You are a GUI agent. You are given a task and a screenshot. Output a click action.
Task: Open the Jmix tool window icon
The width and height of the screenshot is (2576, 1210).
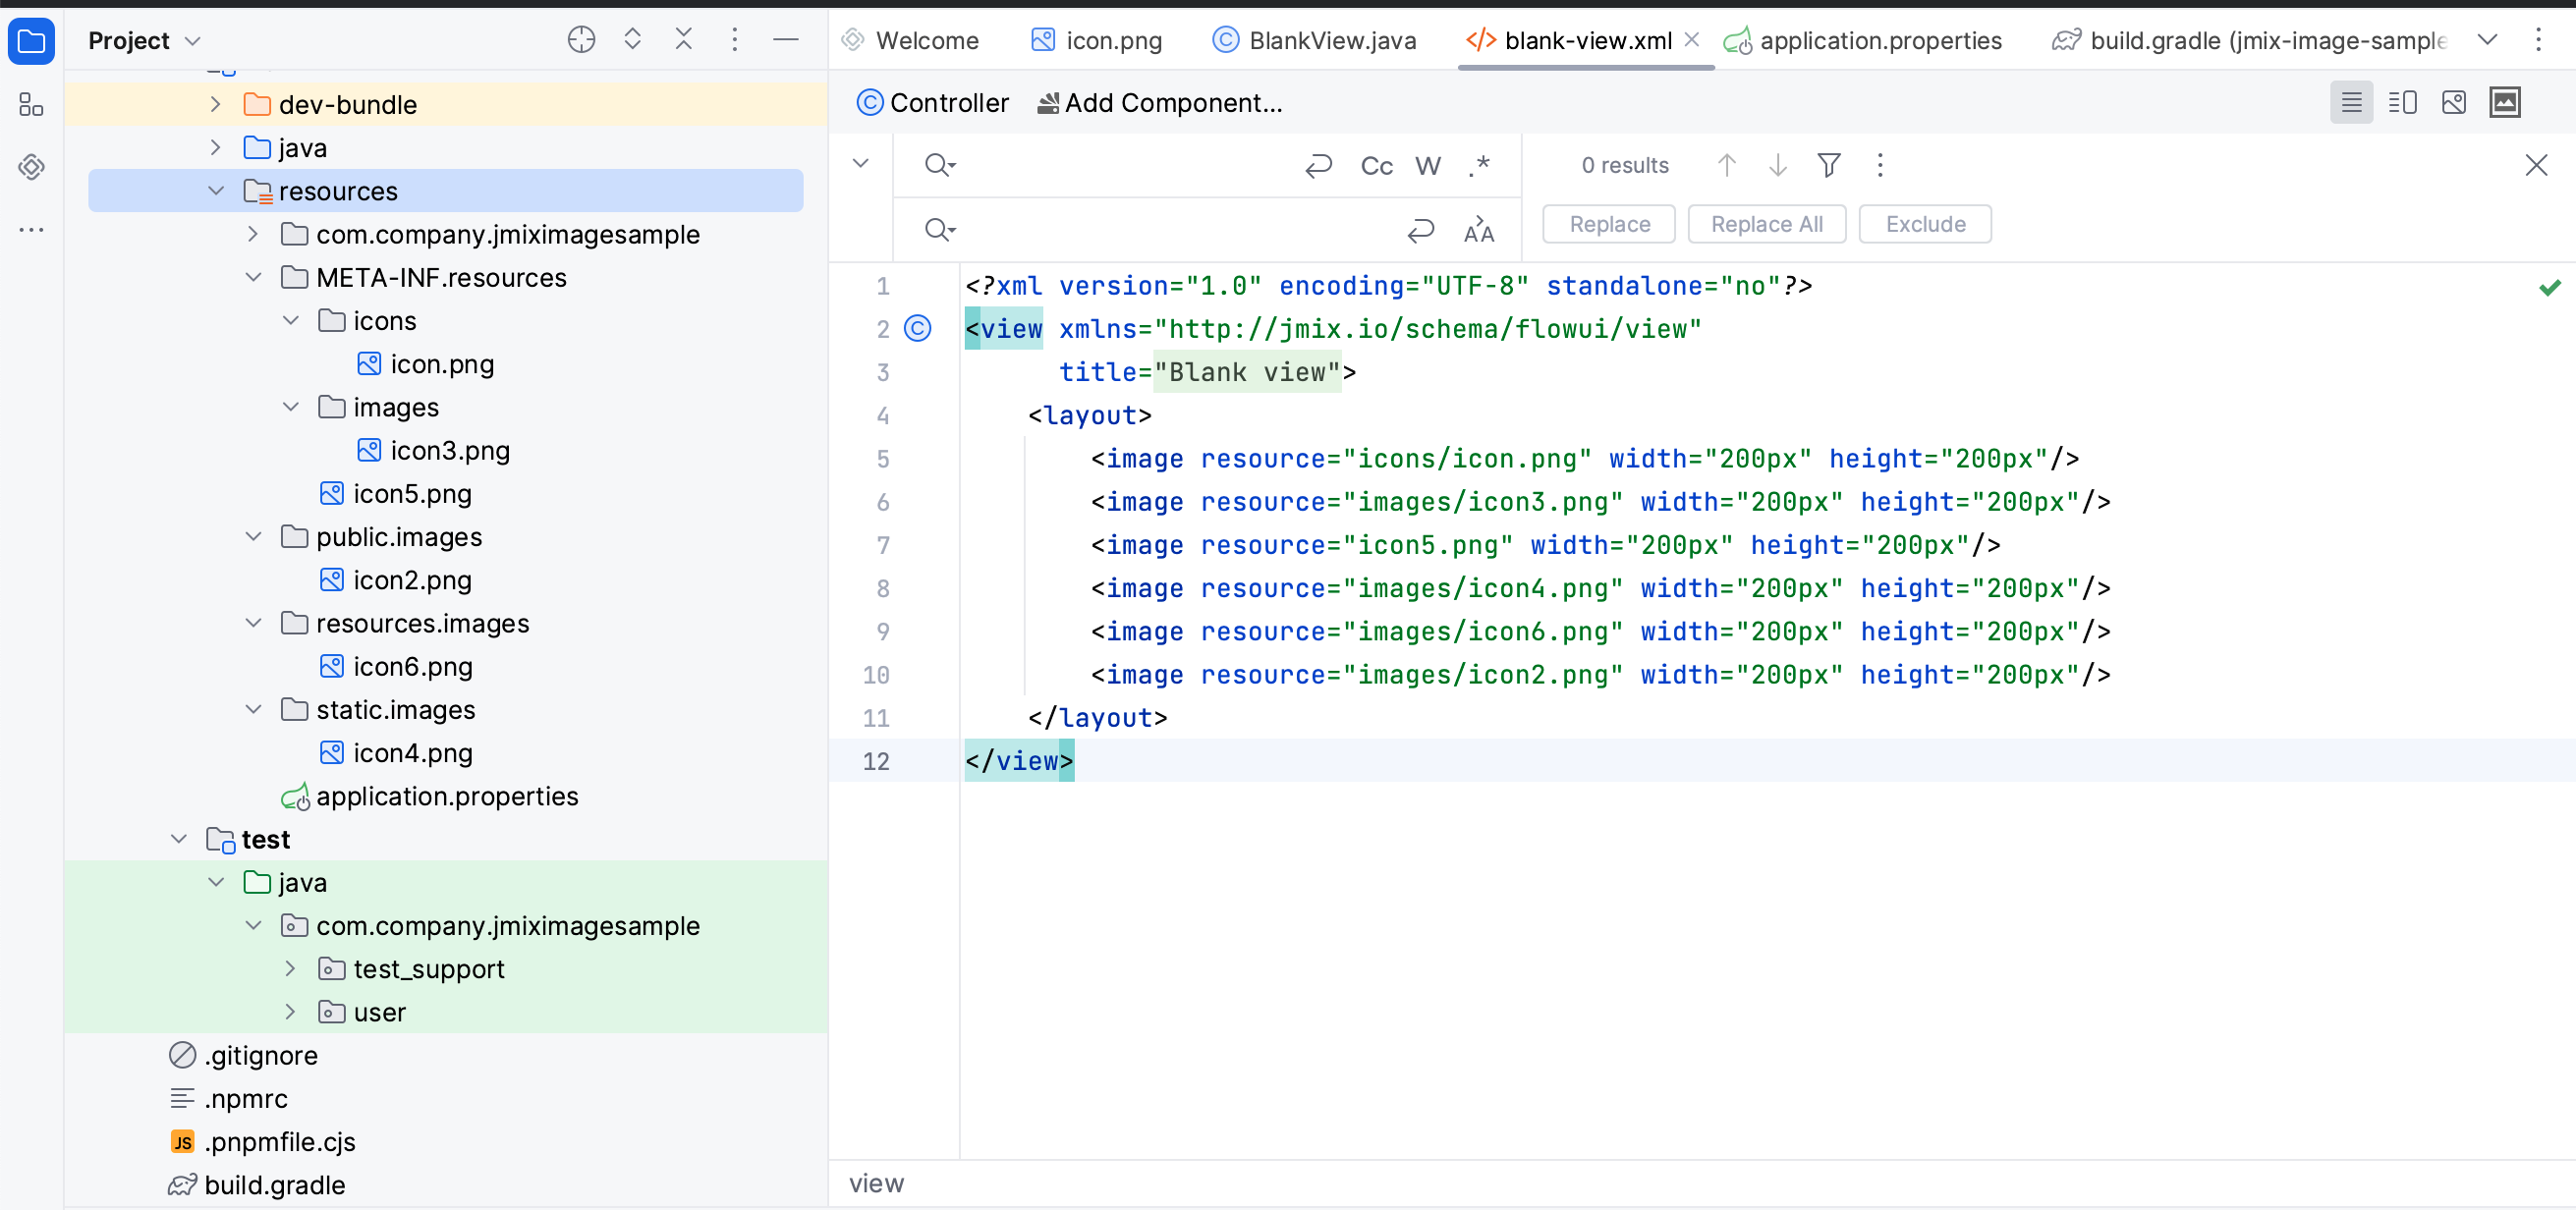pyautogui.click(x=31, y=166)
